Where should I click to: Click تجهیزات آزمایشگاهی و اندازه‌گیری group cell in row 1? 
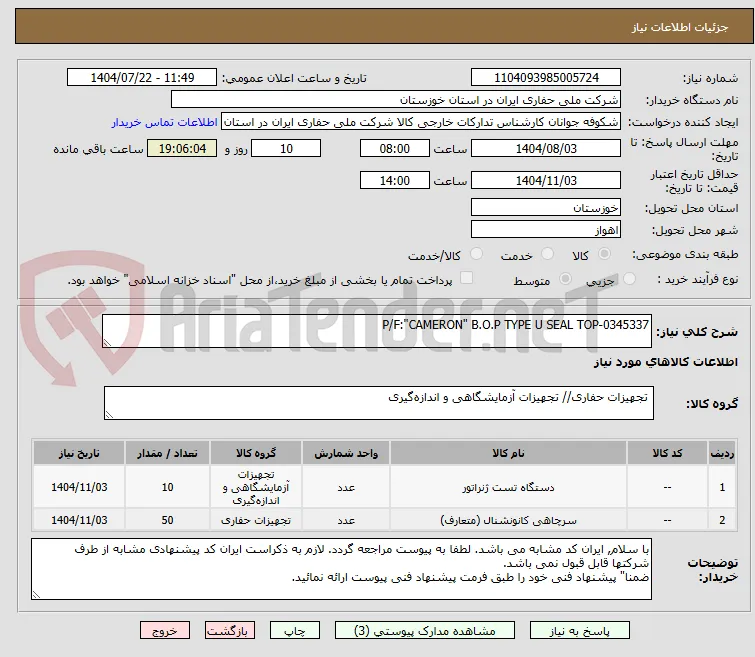[x=256, y=487]
